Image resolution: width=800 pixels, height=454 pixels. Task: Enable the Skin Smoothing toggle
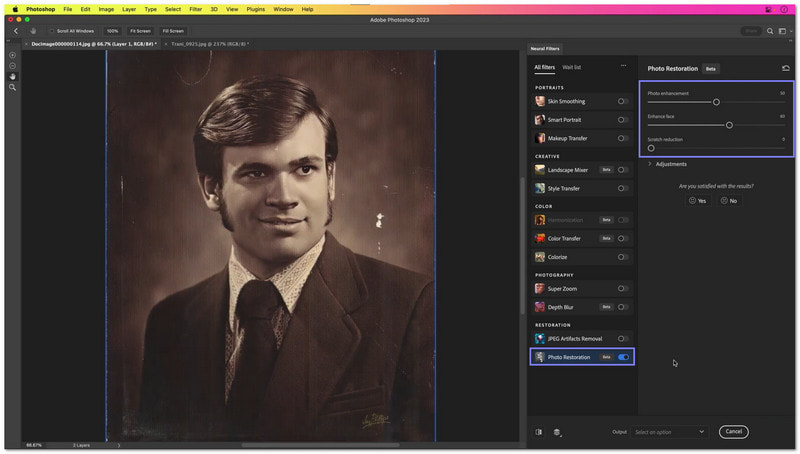coord(623,101)
